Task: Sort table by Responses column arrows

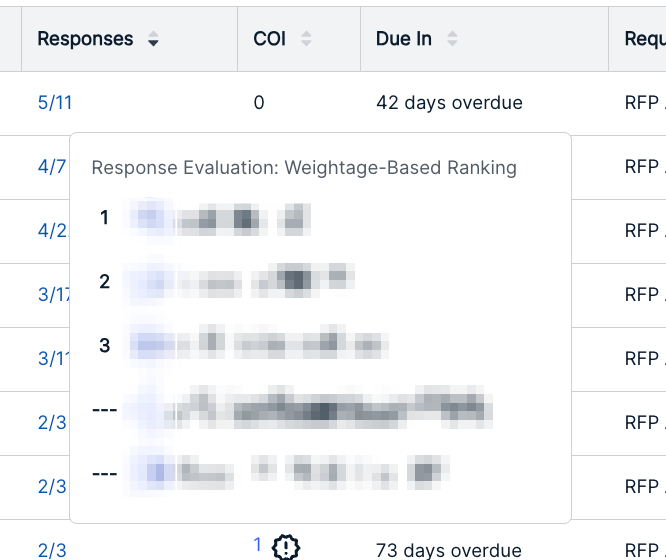Action: [x=153, y=39]
